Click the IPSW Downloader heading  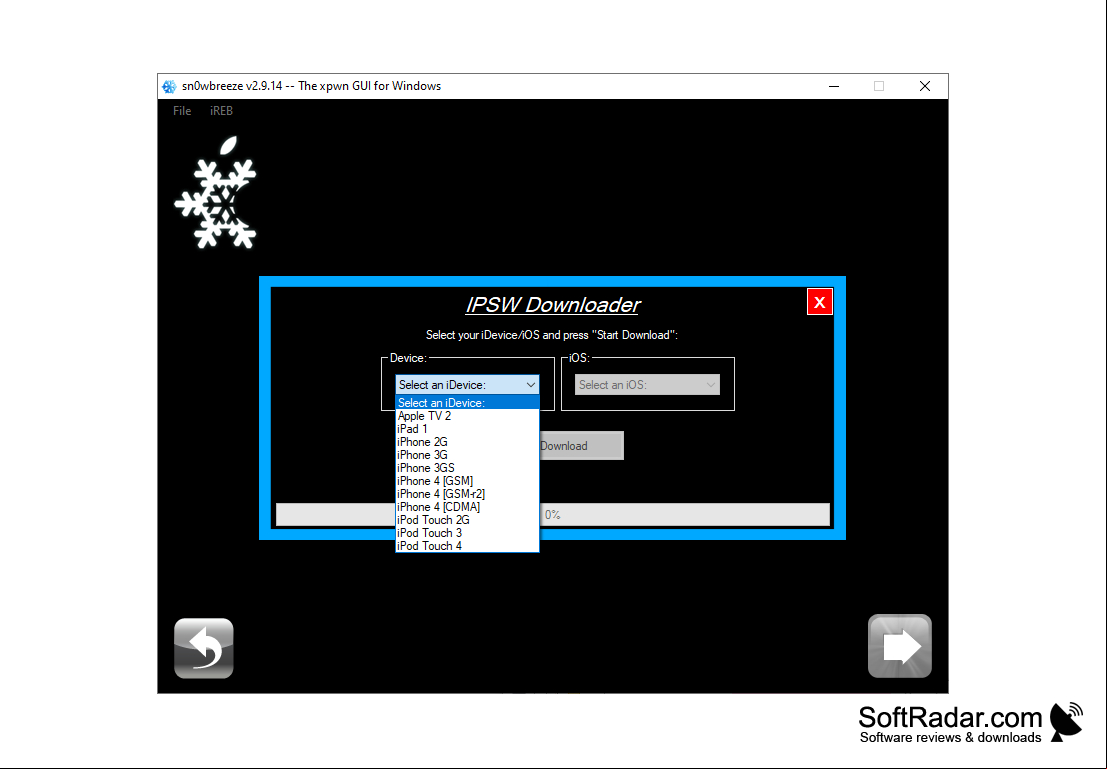tap(552, 305)
